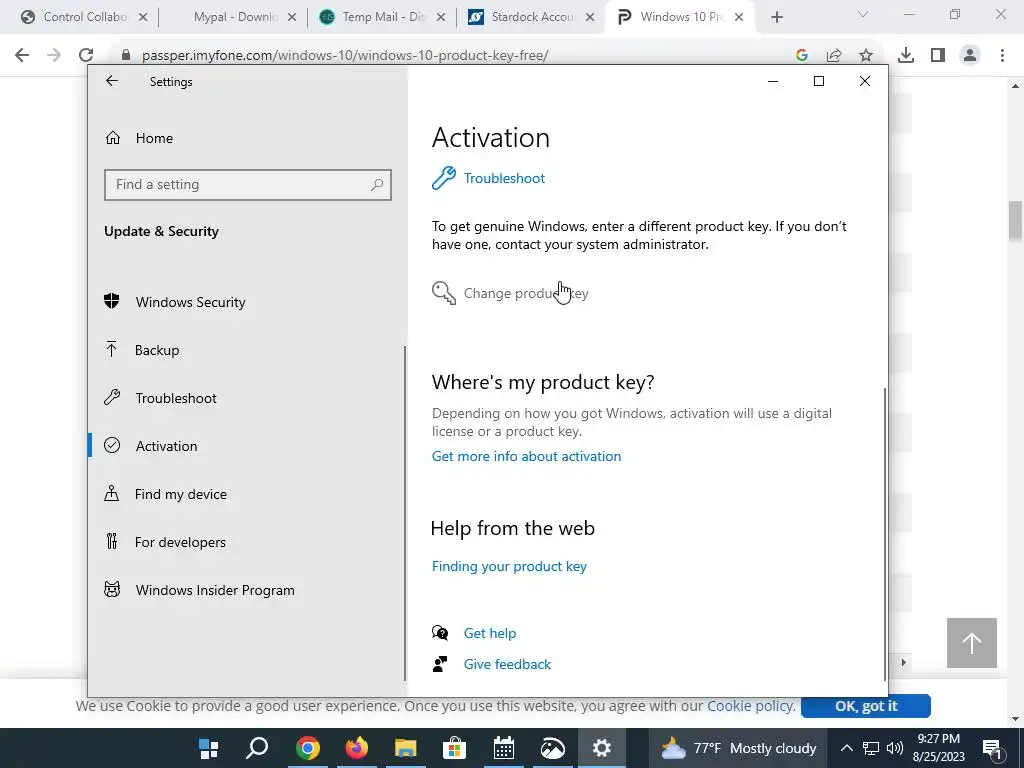Click the wrench icon next to Troubleshoot link

[443, 178]
